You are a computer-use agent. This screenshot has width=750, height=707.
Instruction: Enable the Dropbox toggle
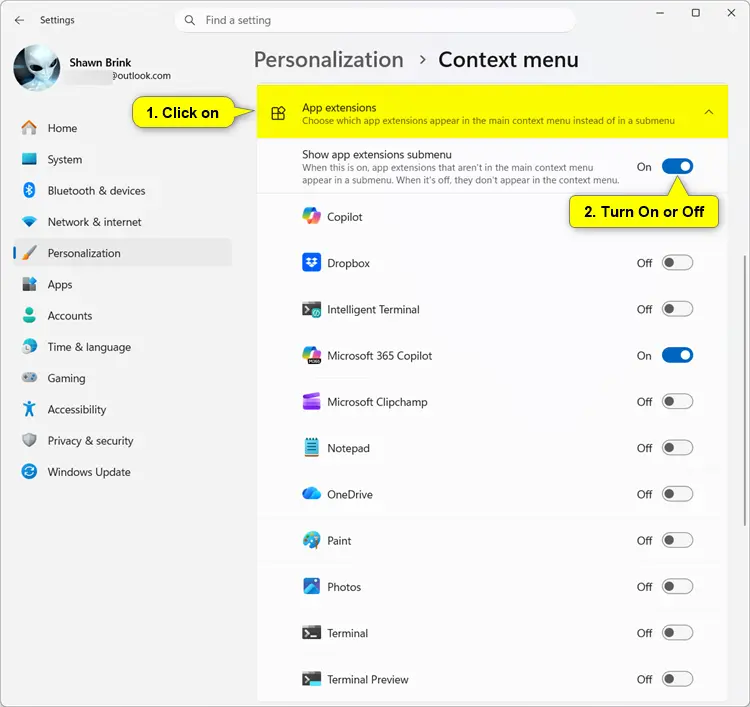click(677, 263)
